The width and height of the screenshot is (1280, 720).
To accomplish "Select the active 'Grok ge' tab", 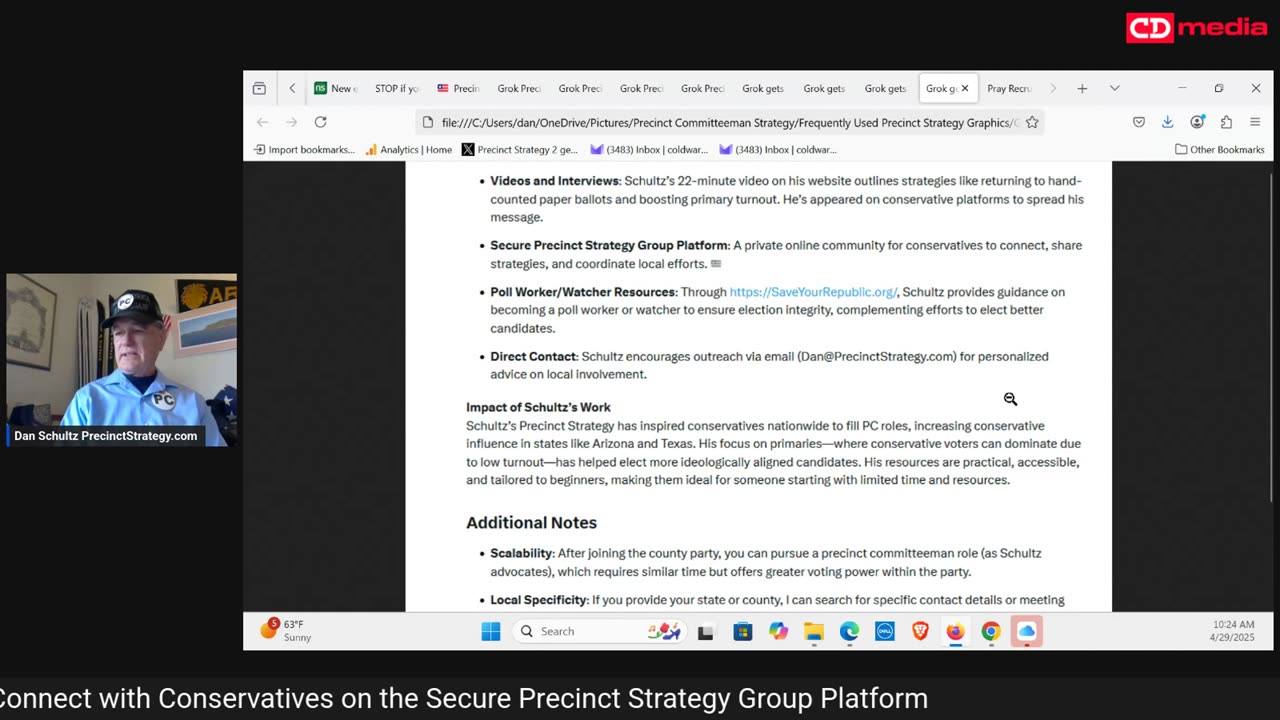I will (941, 88).
